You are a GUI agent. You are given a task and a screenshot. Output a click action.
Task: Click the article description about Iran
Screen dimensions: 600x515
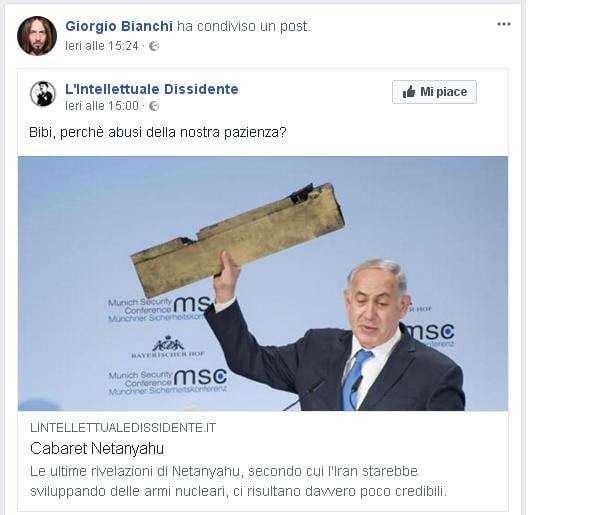238,481
